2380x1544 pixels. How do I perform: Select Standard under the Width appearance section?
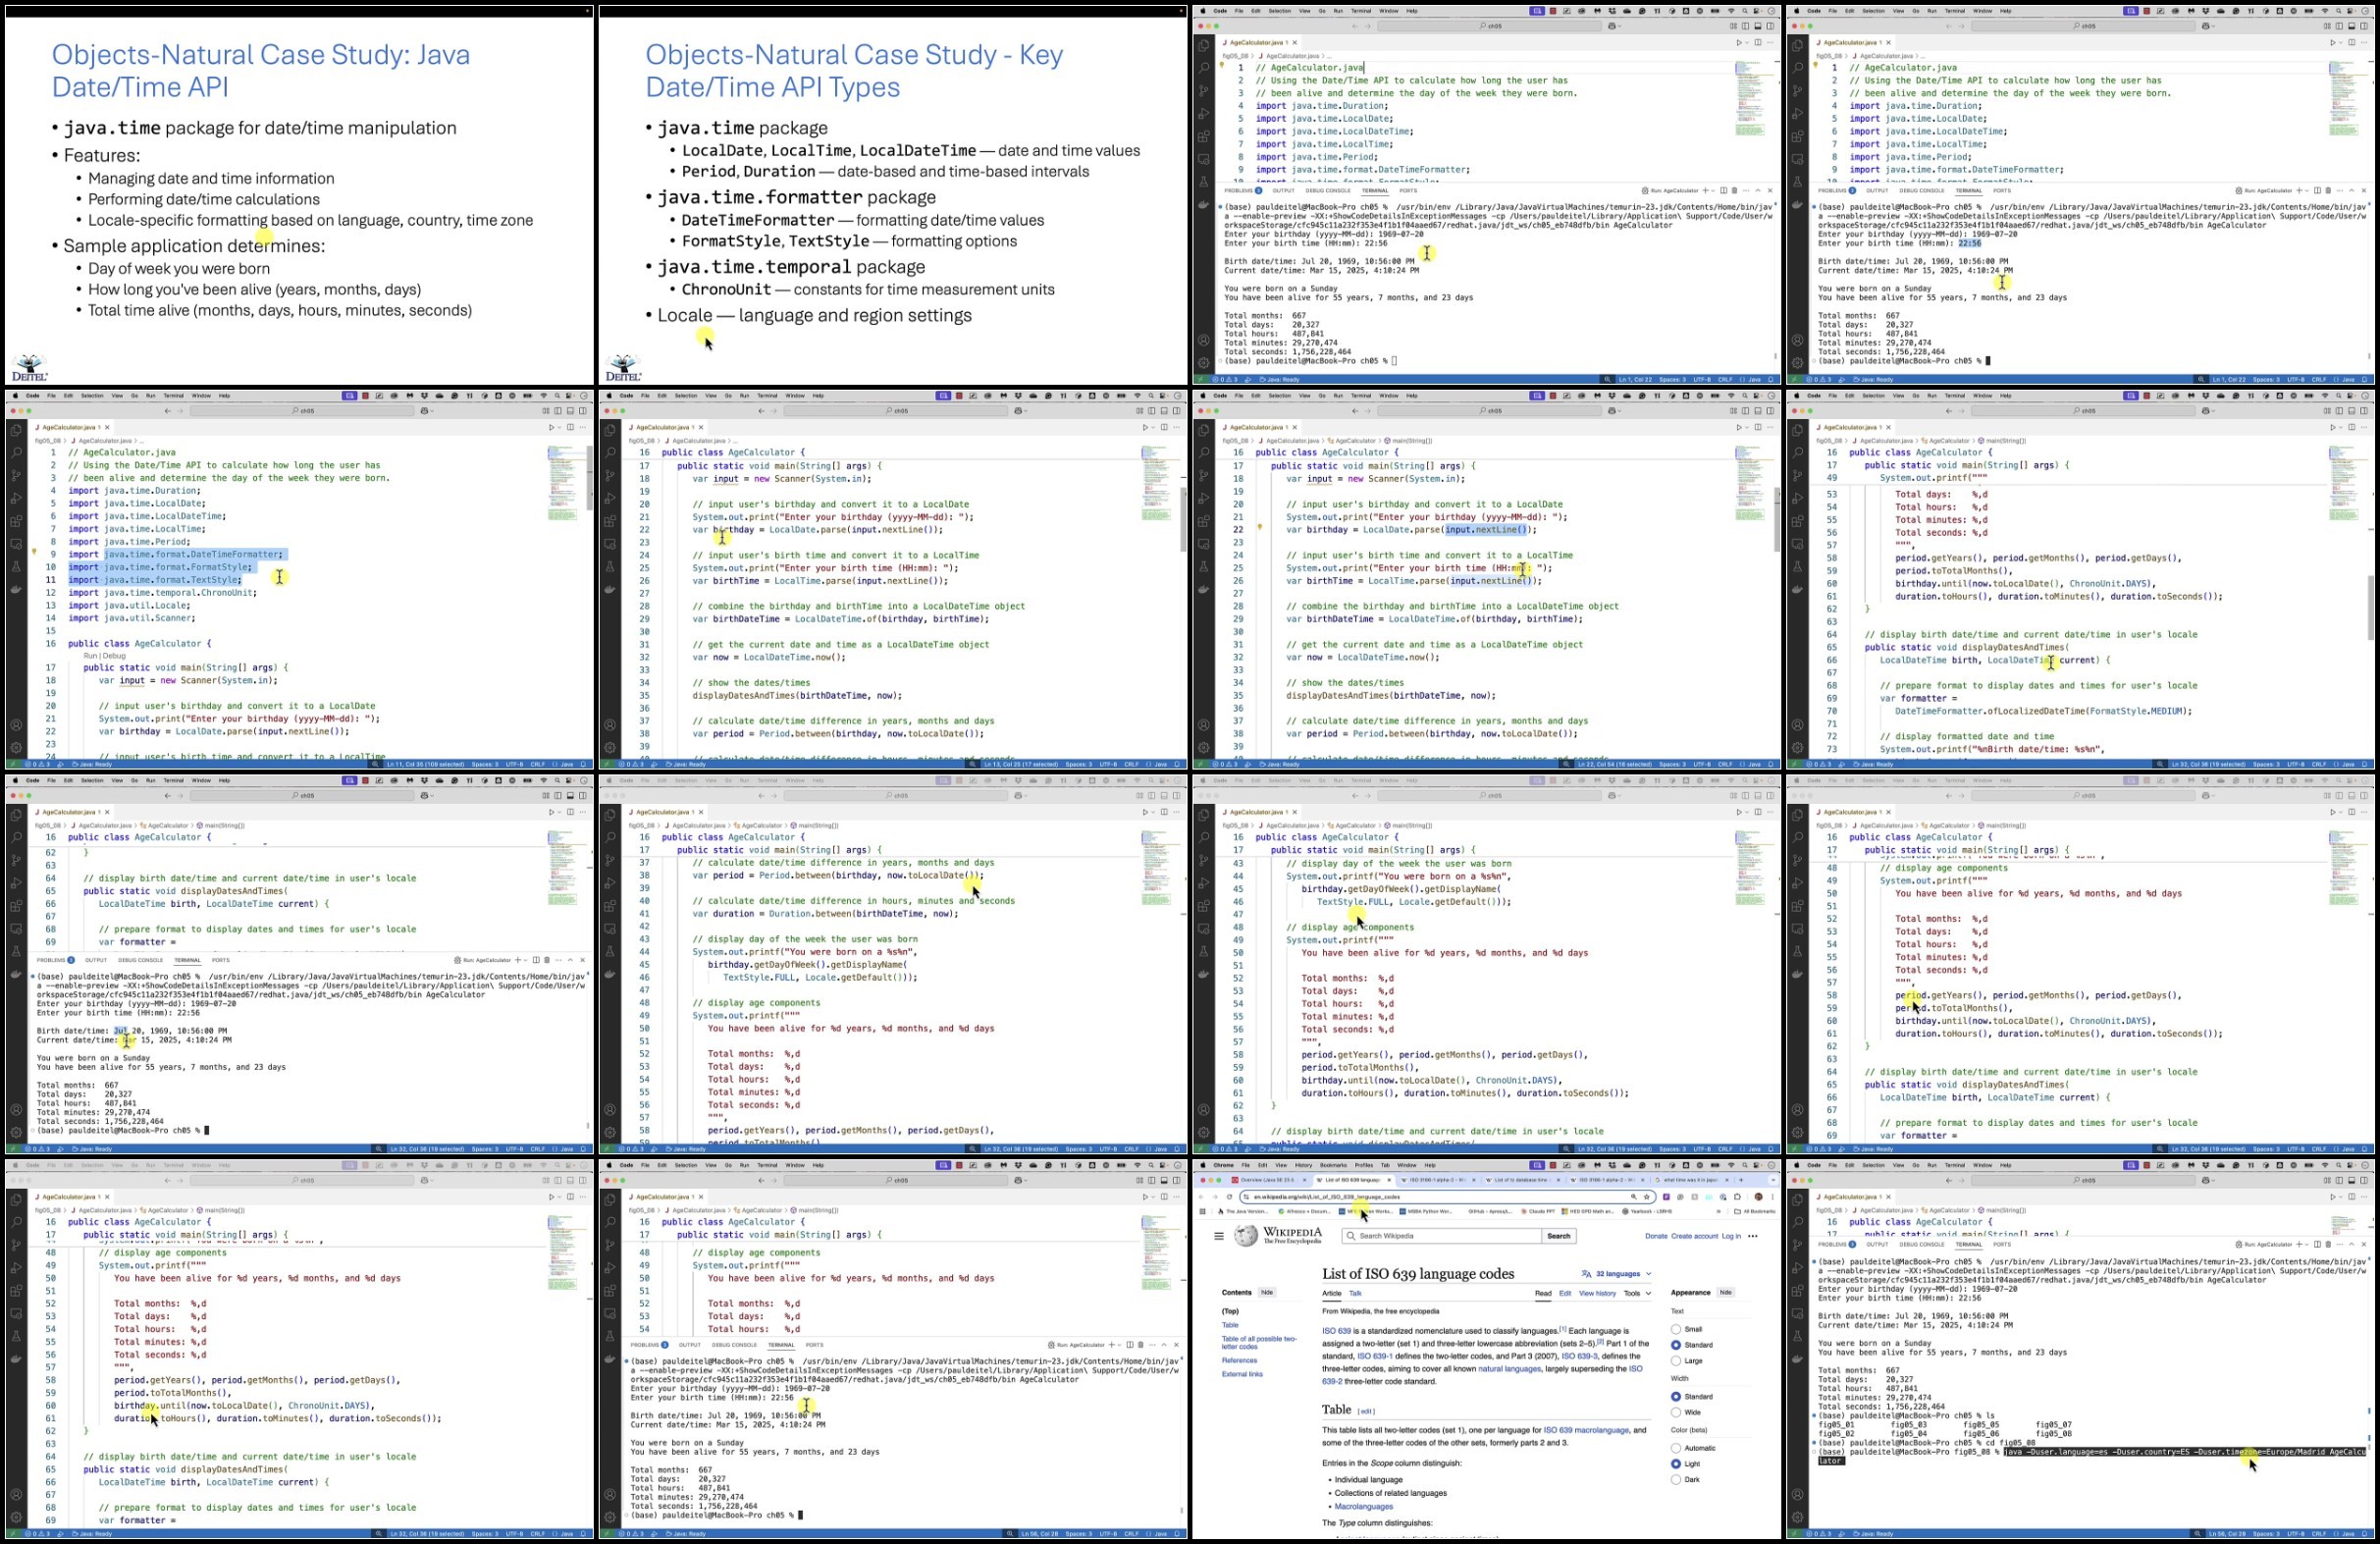[x=1675, y=1396]
